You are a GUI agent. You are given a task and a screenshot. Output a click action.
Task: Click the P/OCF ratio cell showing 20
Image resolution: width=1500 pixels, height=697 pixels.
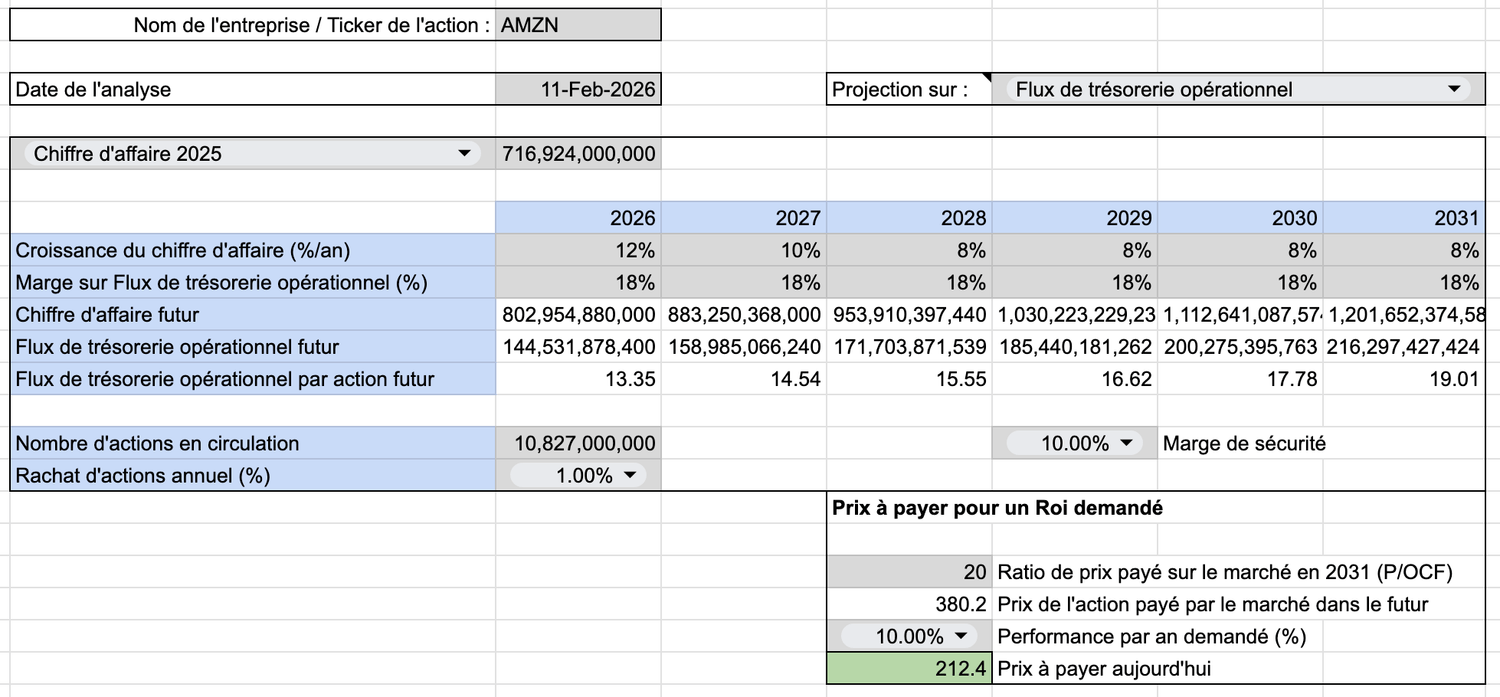(x=909, y=572)
